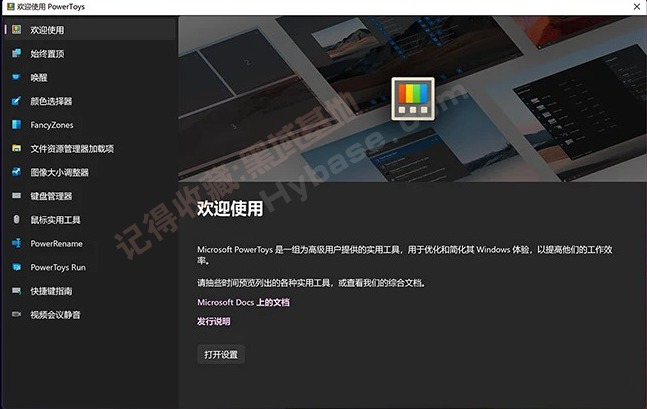Open the Microsoft Docs 上的文档 link
The image size is (647, 409).
243,302
